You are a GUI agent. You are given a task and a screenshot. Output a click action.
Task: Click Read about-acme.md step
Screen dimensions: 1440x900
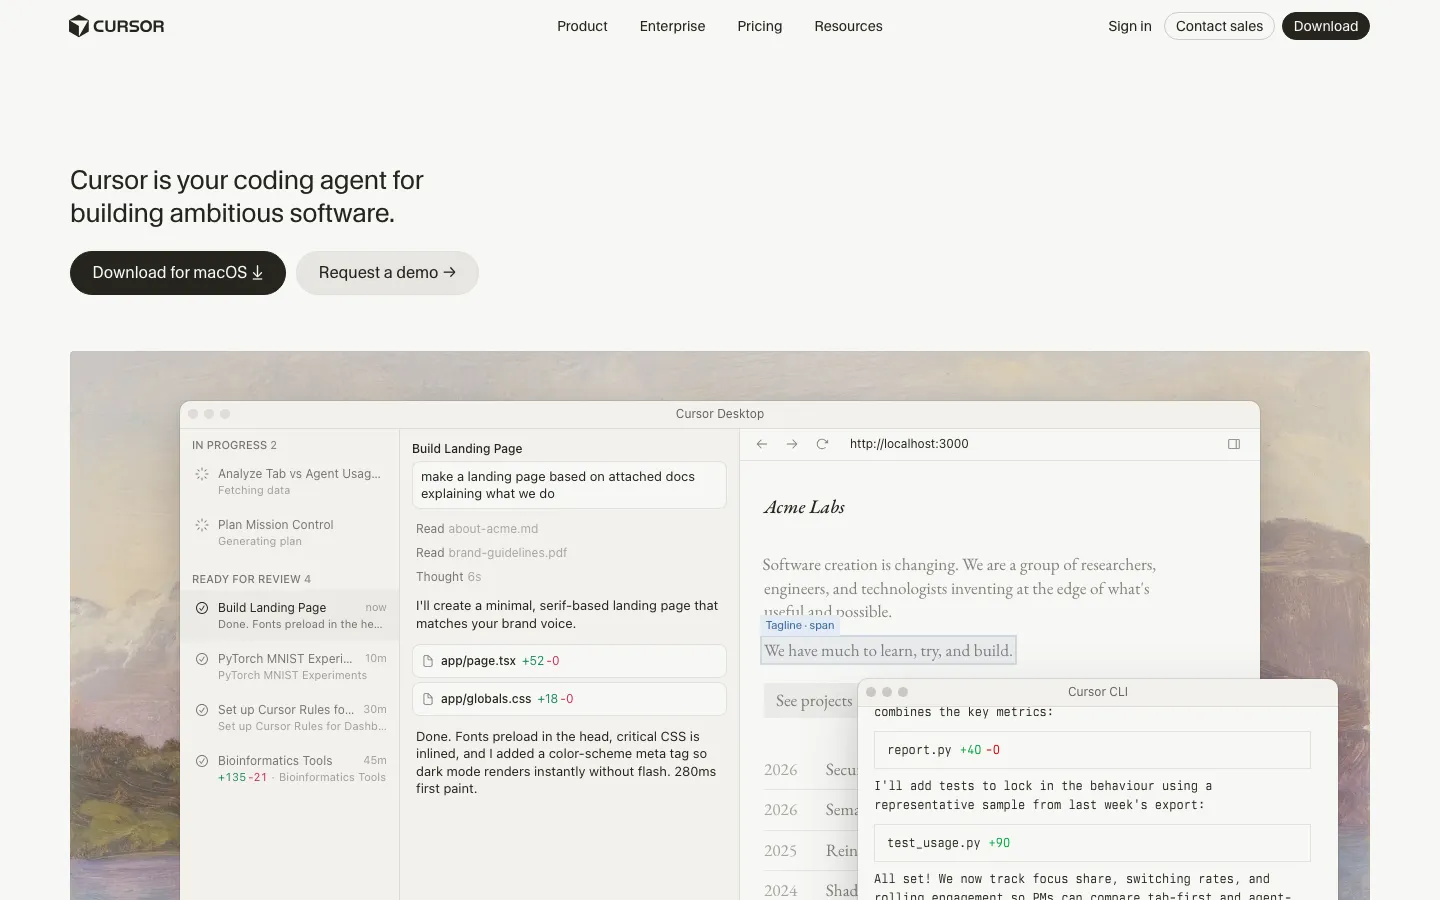477,529
